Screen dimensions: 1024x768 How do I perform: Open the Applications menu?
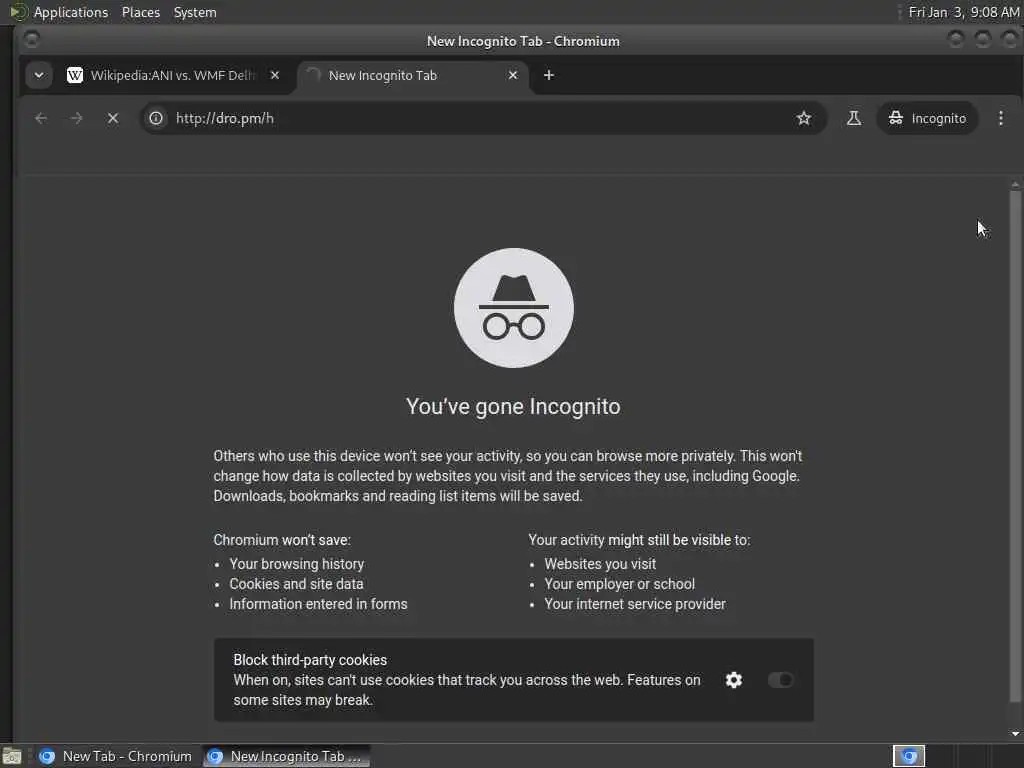point(71,12)
